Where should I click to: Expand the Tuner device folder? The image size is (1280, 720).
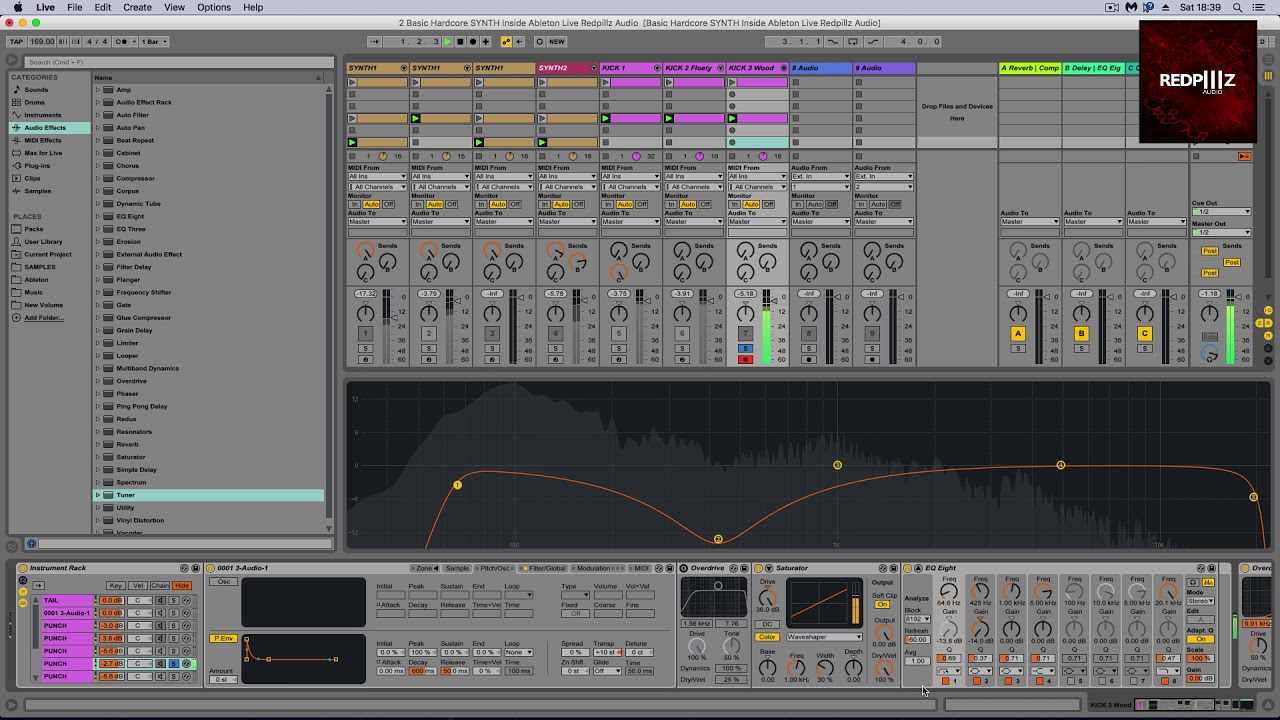[x=98, y=495]
